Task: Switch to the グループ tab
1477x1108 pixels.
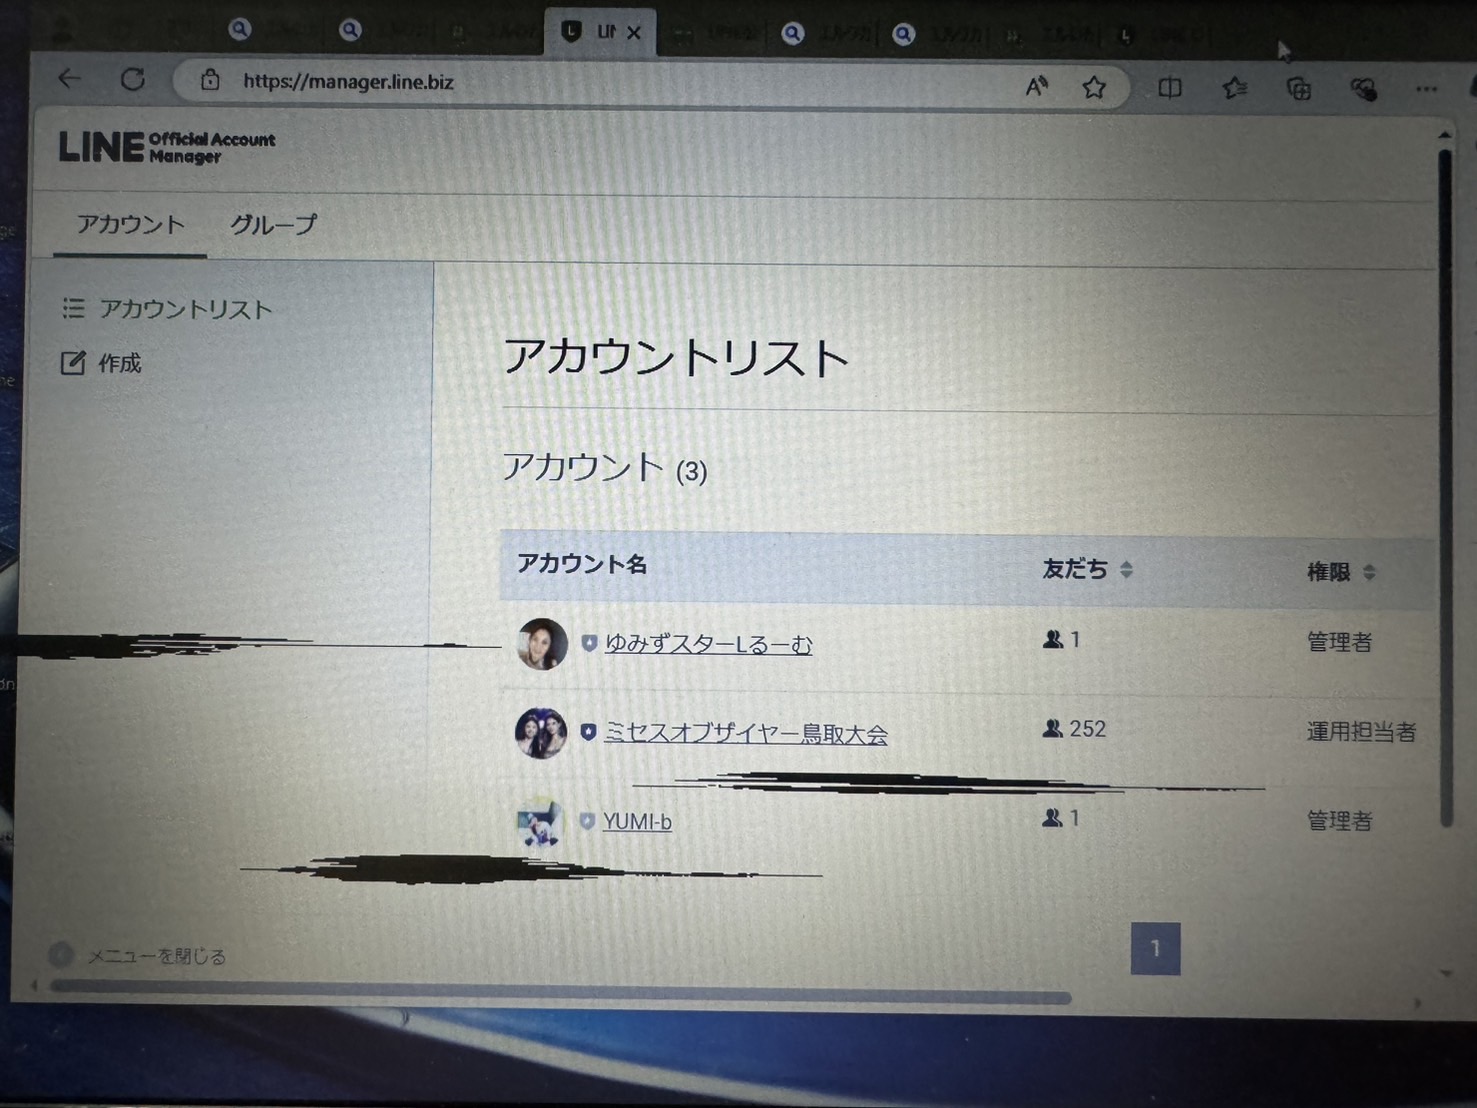Action: point(273,224)
